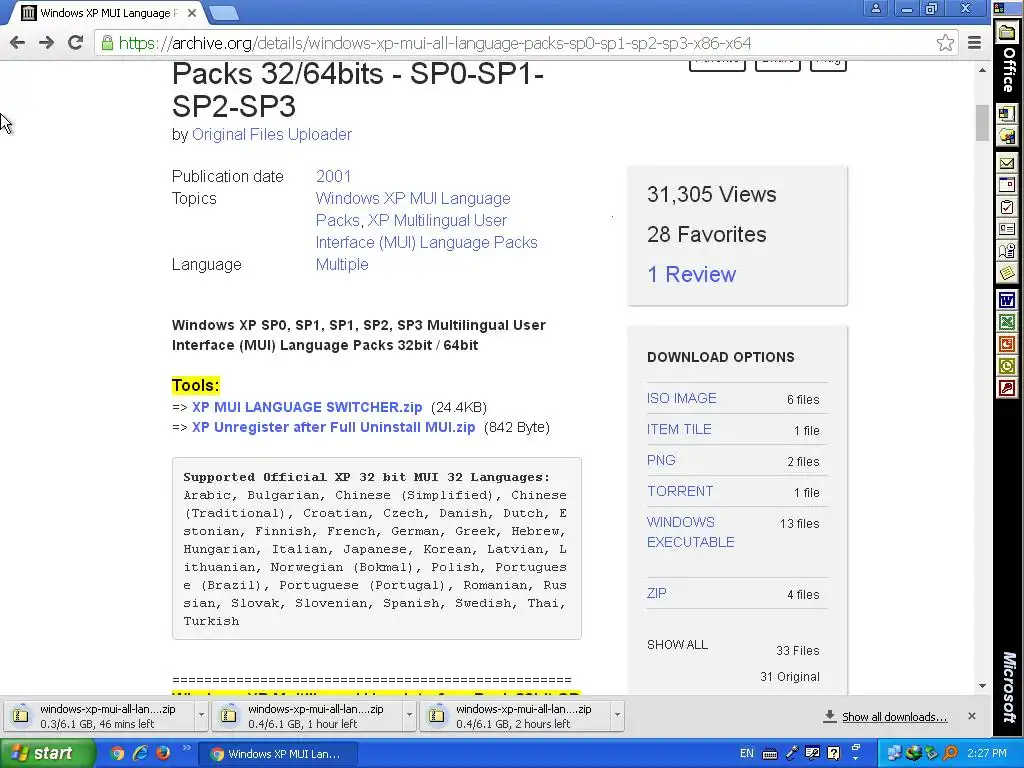Click the scrollbar down arrow
Image resolution: width=1024 pixels, height=768 pixels.
point(982,686)
